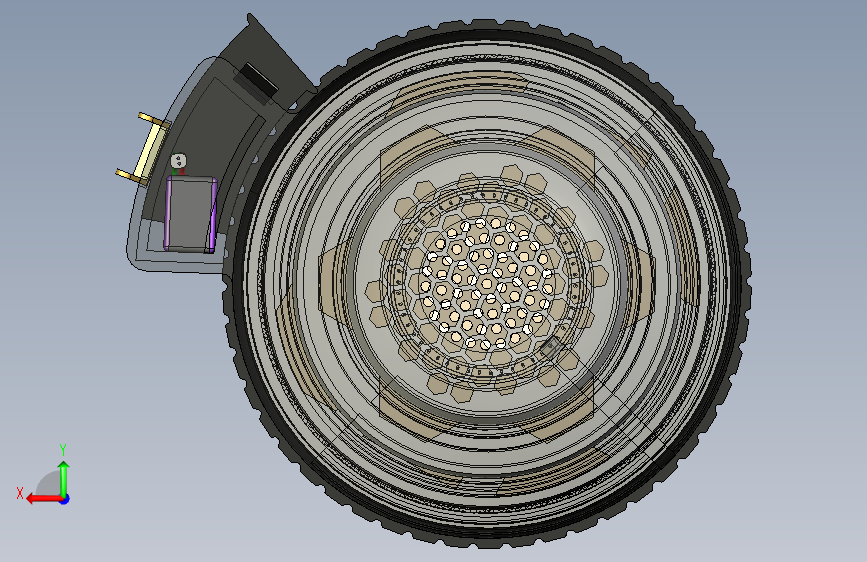Image resolution: width=867 pixels, height=562 pixels.
Task: Select the central perforated honeycomb grille
Action: [487, 285]
